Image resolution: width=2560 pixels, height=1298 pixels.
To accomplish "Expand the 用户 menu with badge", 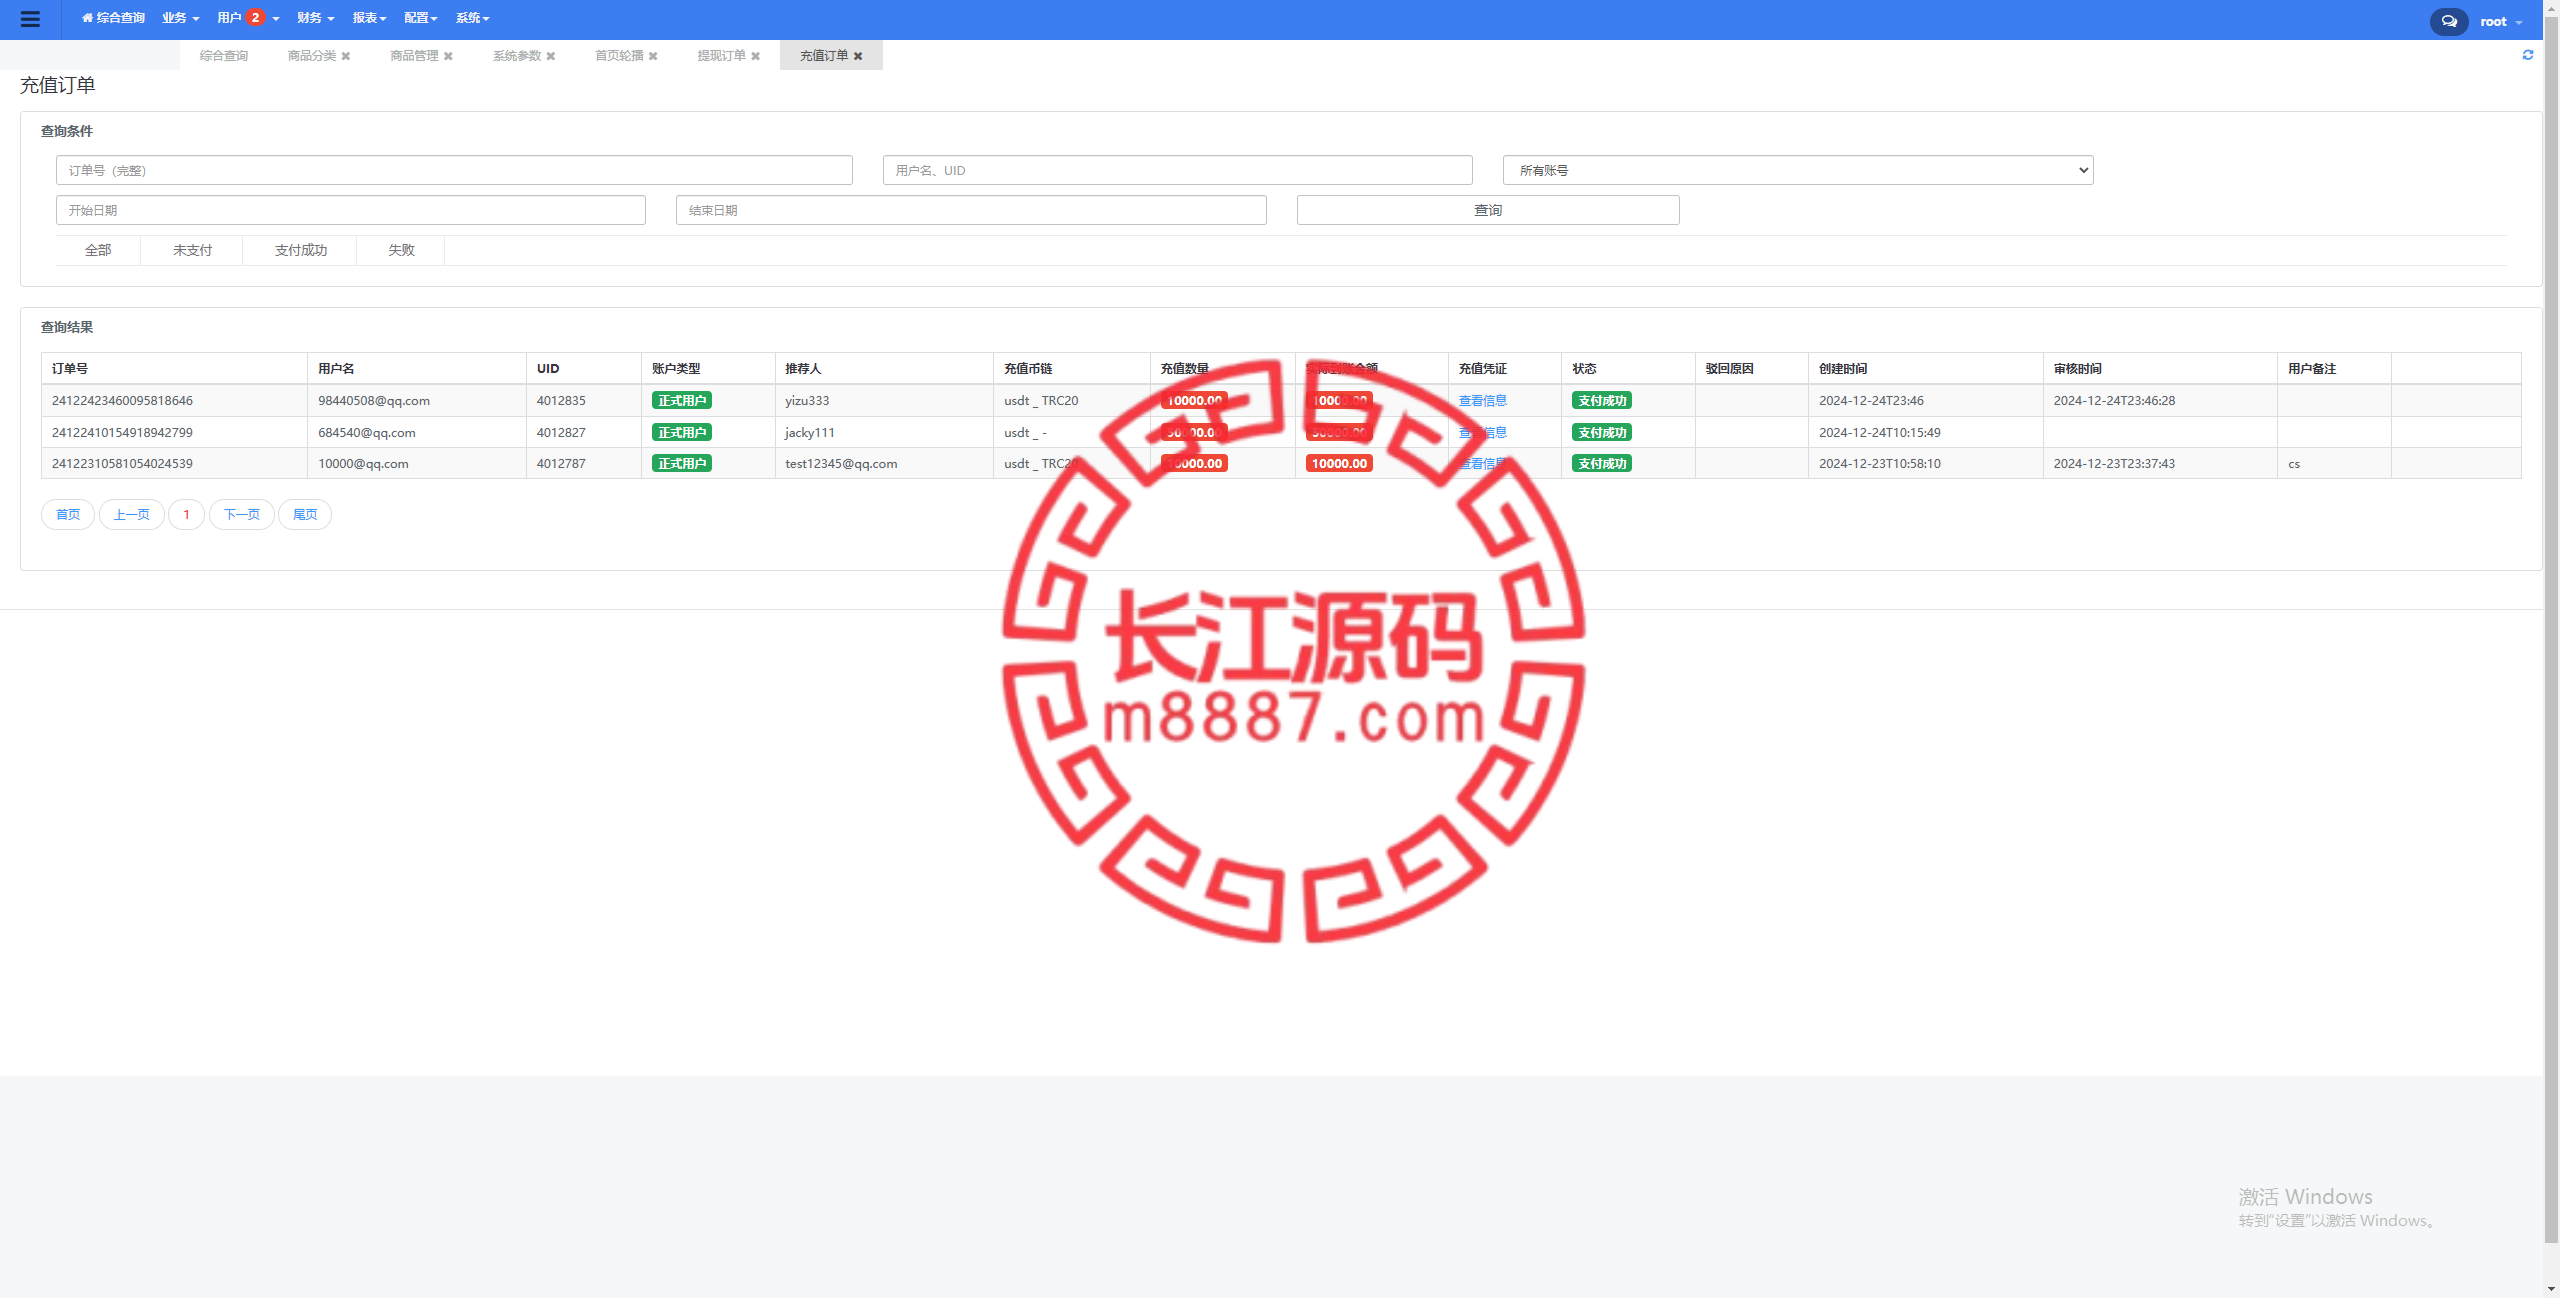I will pyautogui.click(x=248, y=18).
